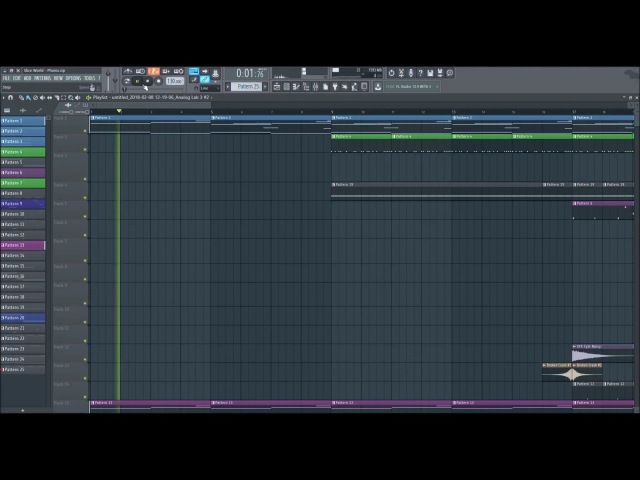Select Pattern 4 in the picker list
This screenshot has height=480, width=640.
coord(23,152)
